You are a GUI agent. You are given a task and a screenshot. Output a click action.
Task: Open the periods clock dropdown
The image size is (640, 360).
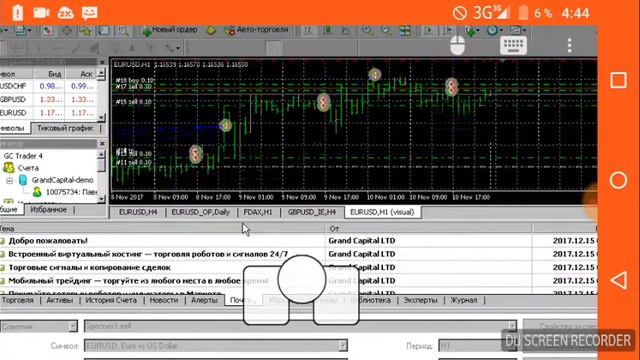pyautogui.click(x=494, y=31)
